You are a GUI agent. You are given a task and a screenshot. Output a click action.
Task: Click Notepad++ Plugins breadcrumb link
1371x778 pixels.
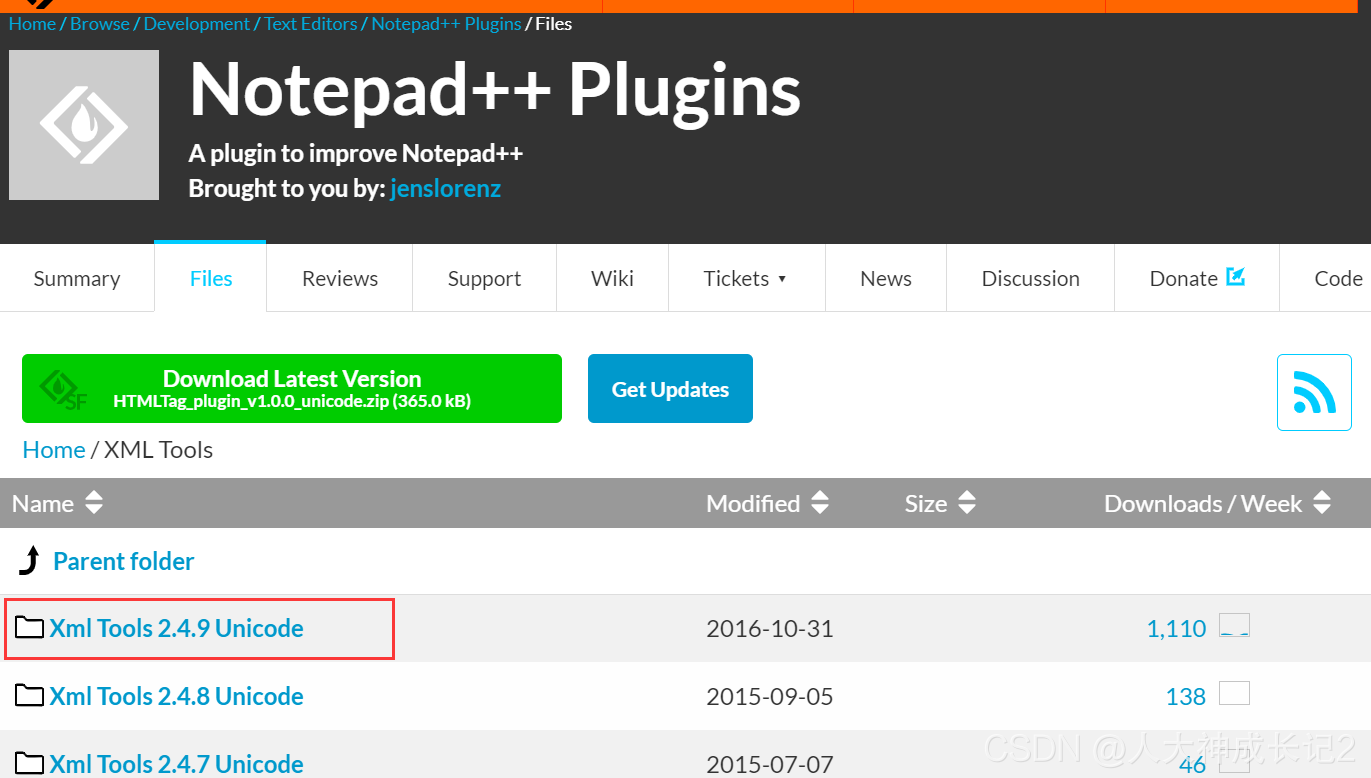(x=446, y=23)
